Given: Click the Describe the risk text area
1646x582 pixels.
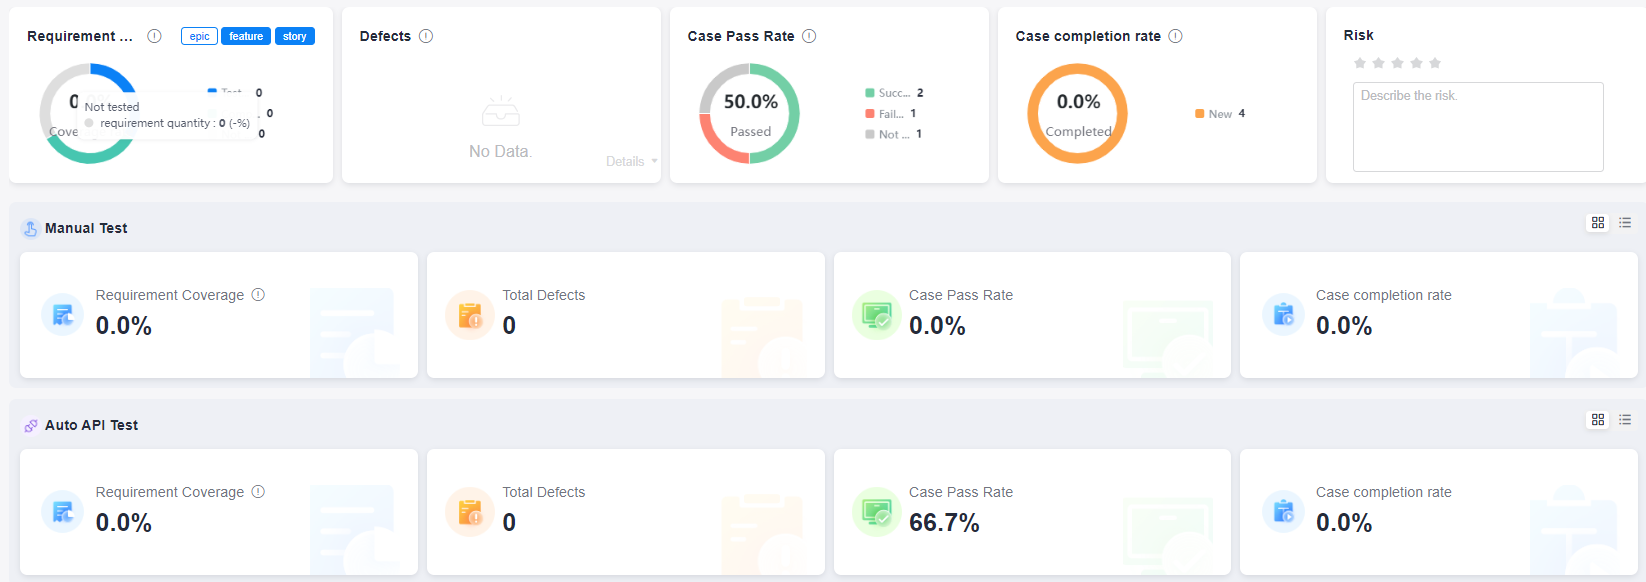Looking at the screenshot, I should (1478, 127).
